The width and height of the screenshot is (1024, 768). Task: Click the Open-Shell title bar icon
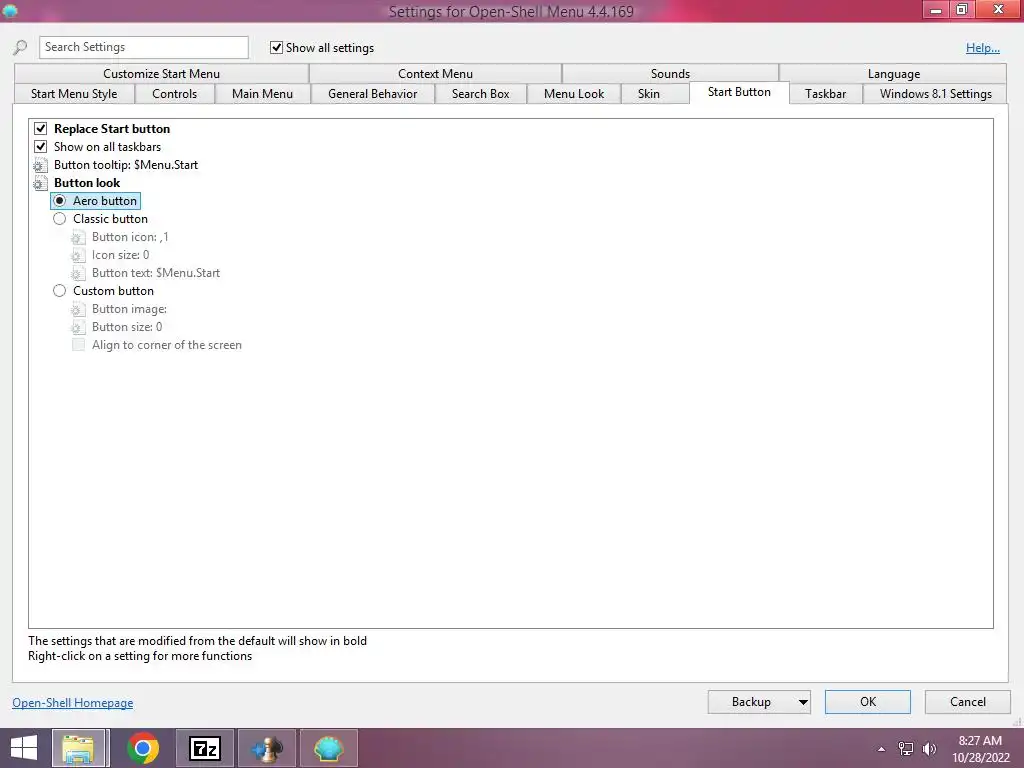tap(10, 10)
